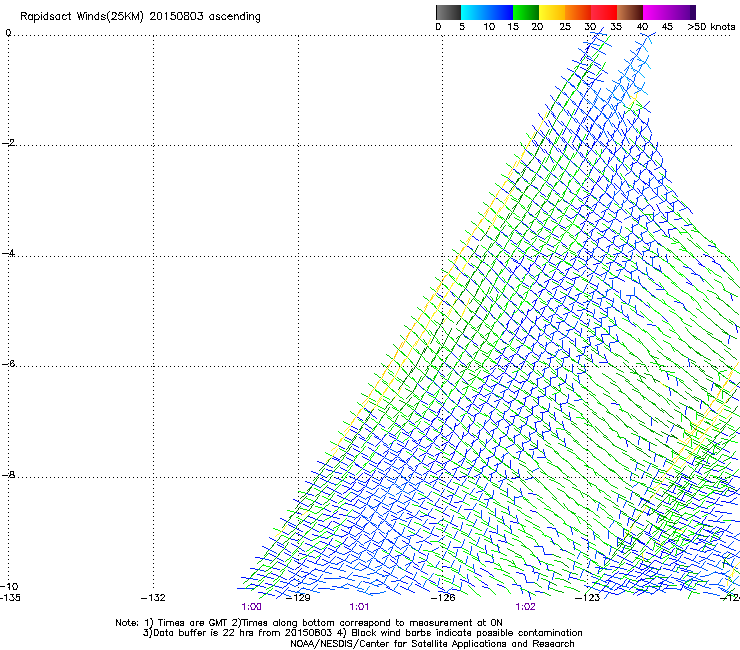Click the cyan 5-10 knots legend swatch
Screen dimensions: 740x650
474,12
